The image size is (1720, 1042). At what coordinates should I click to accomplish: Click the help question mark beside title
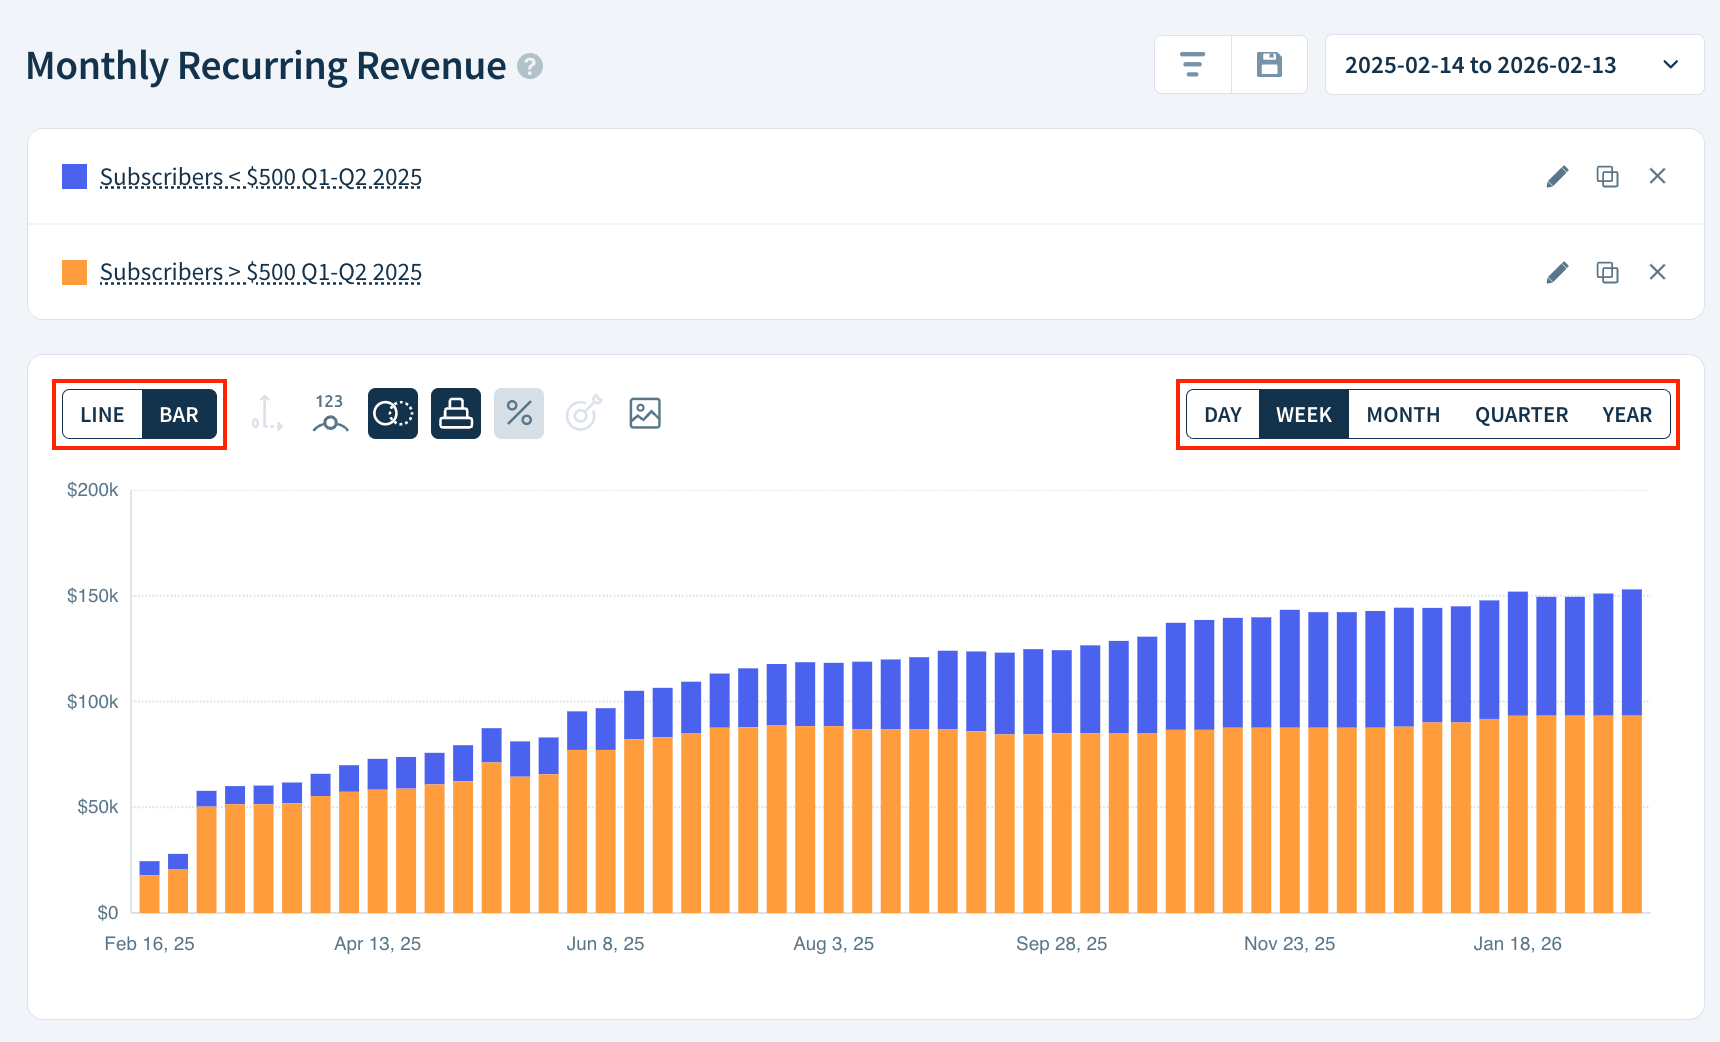pos(530,66)
